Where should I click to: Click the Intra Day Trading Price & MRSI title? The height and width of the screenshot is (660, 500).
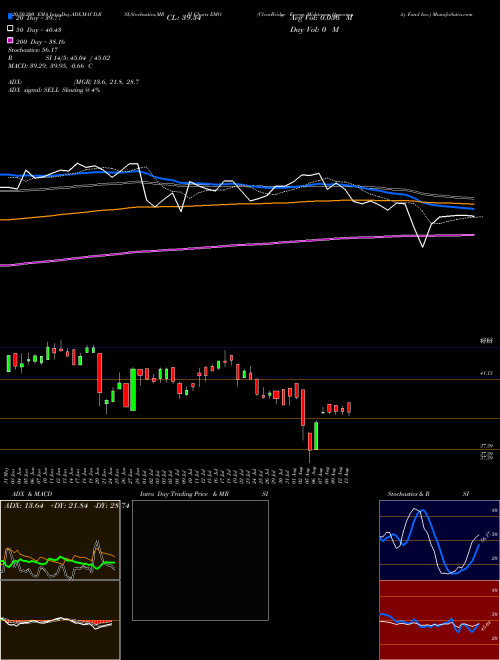point(204,494)
